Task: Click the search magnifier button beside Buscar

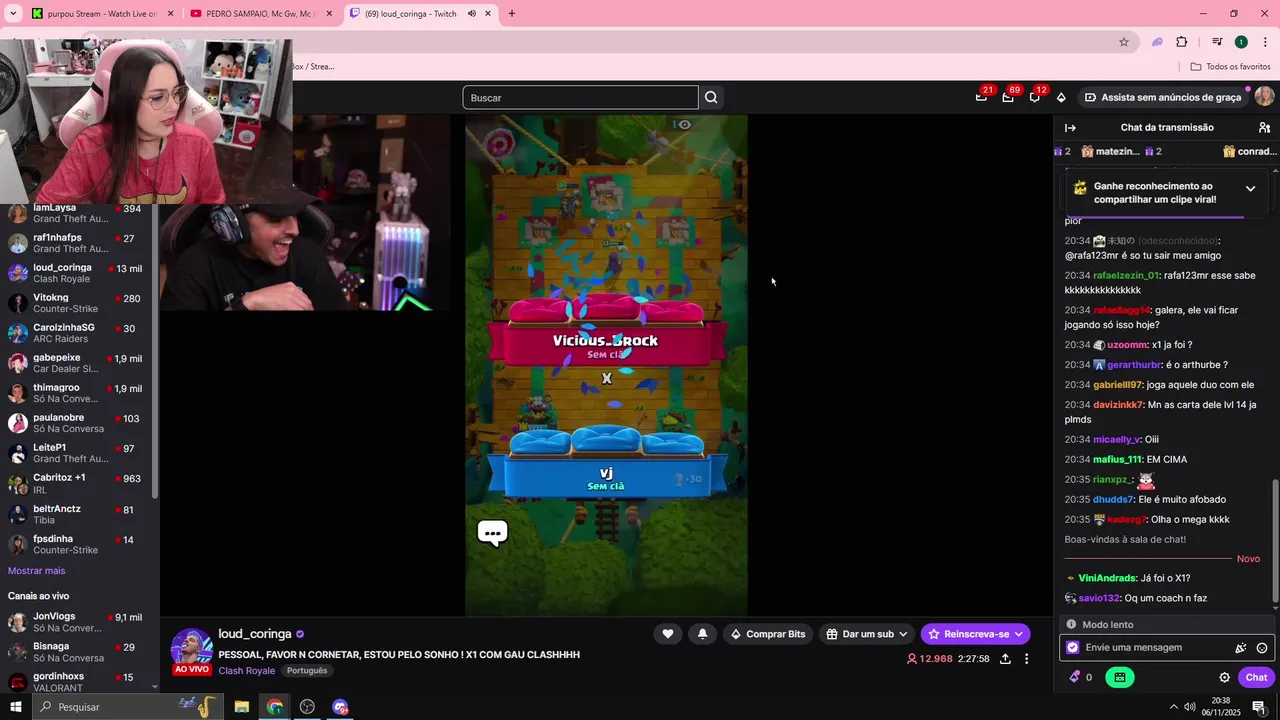Action: (x=711, y=97)
